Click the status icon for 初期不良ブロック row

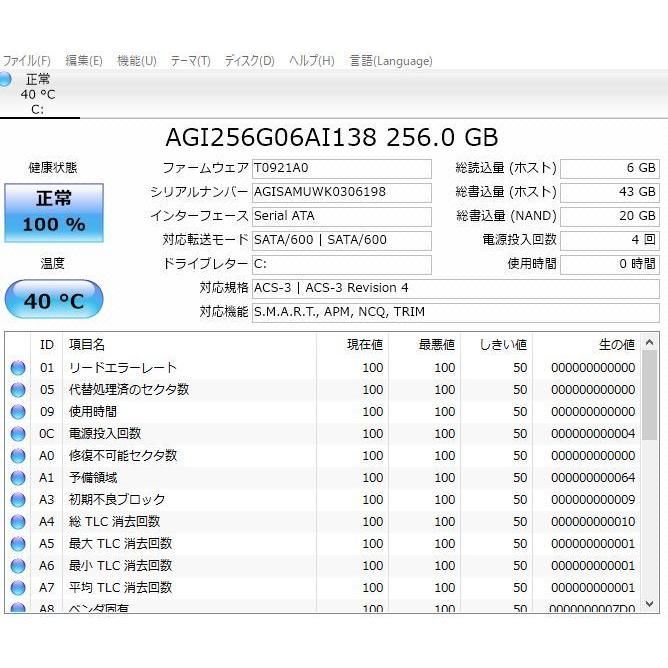point(18,500)
